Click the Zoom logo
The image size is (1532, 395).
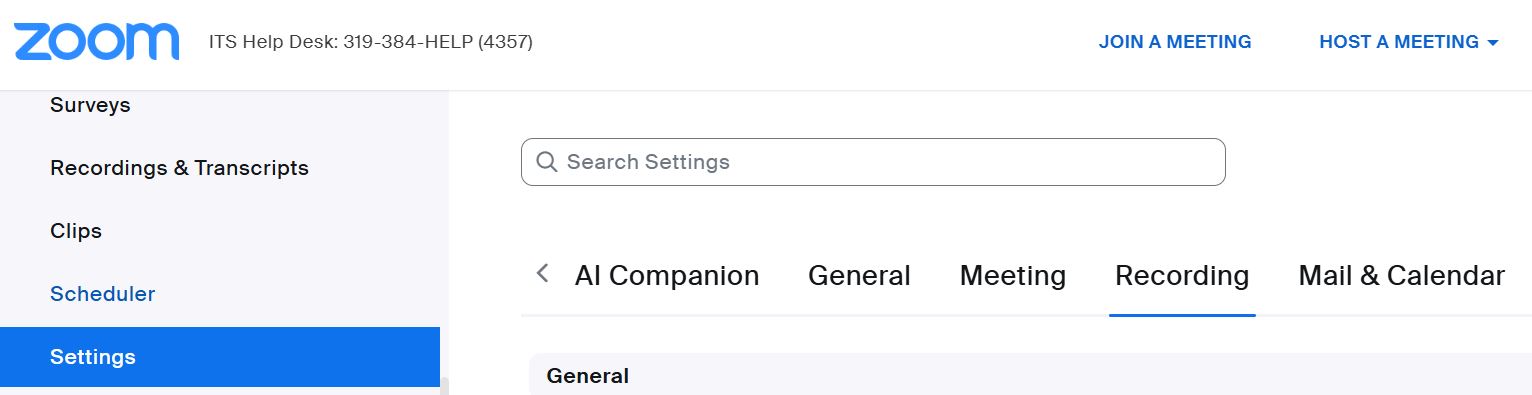click(96, 42)
